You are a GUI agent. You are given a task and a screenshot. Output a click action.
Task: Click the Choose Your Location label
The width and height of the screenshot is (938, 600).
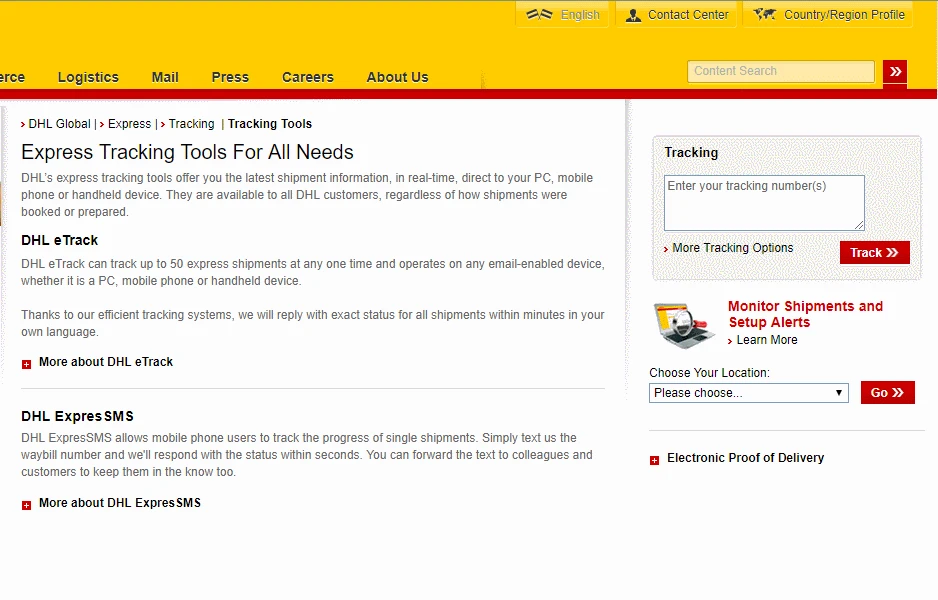709,373
